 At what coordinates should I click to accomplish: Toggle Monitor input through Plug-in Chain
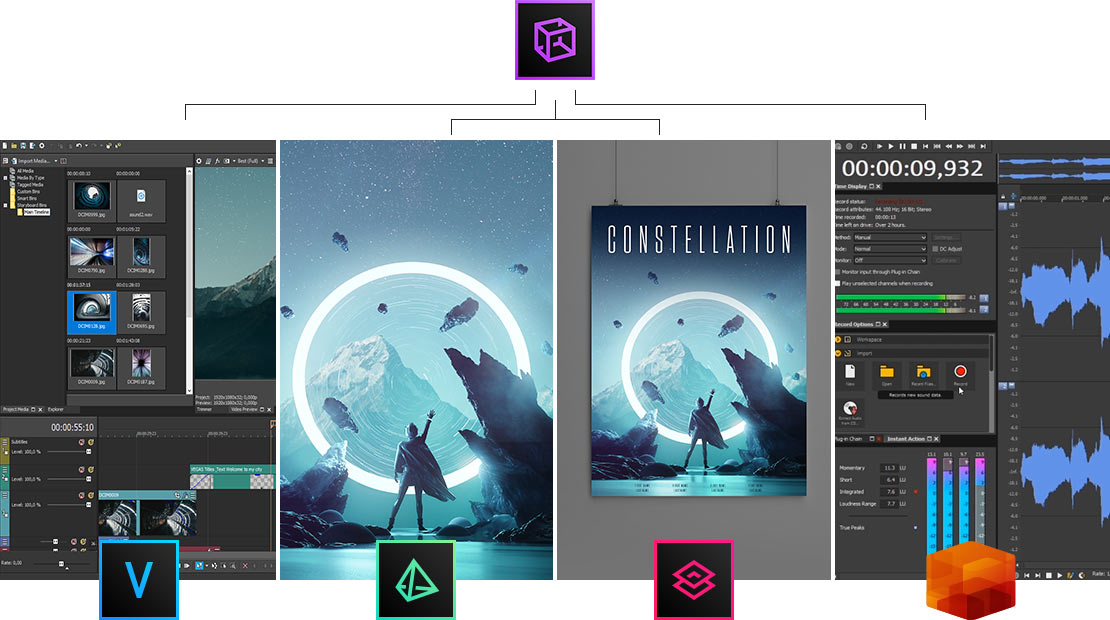[x=838, y=272]
